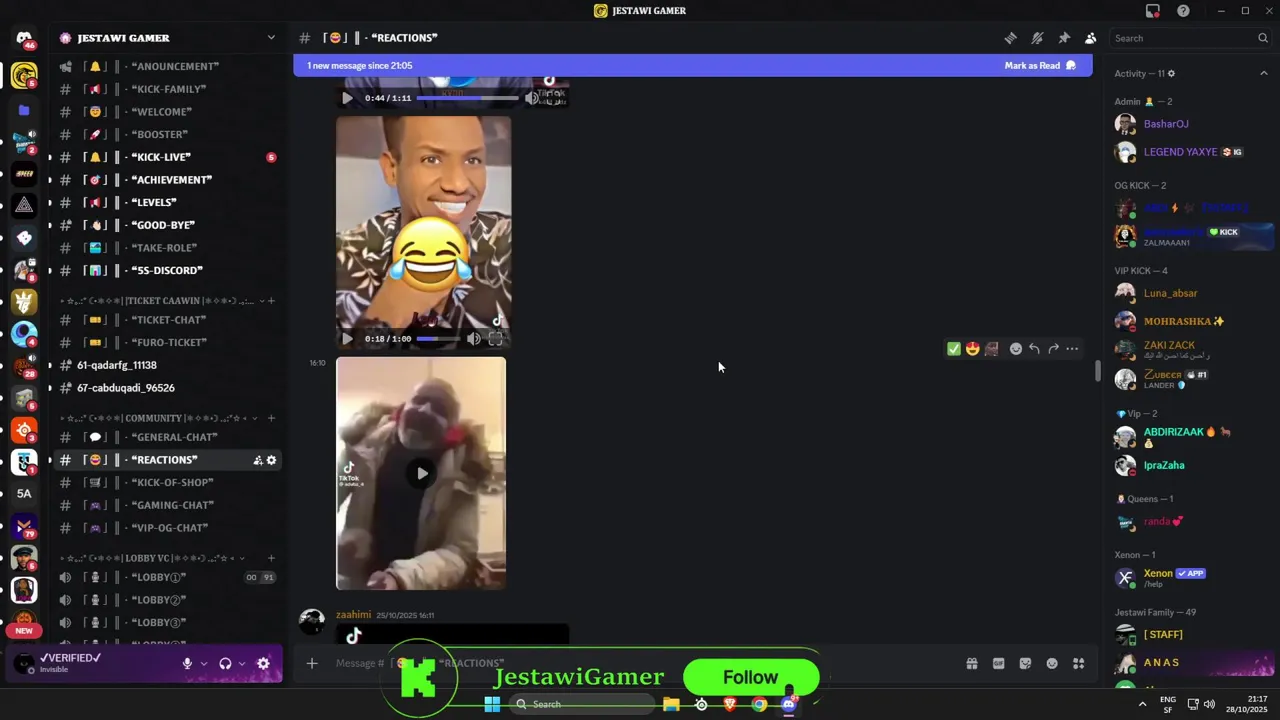
Task: Reply to the hovered message
Action: [x=1034, y=349]
